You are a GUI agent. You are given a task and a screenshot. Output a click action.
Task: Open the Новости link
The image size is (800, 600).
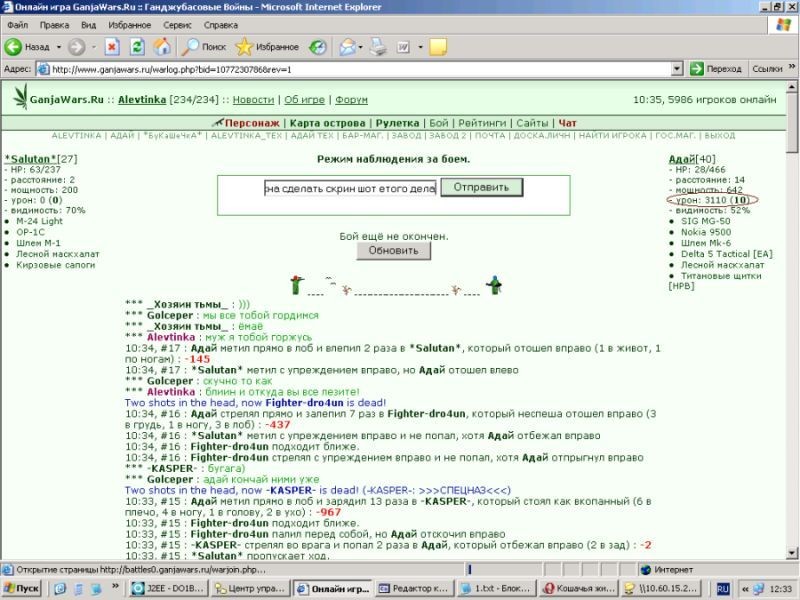click(x=253, y=99)
